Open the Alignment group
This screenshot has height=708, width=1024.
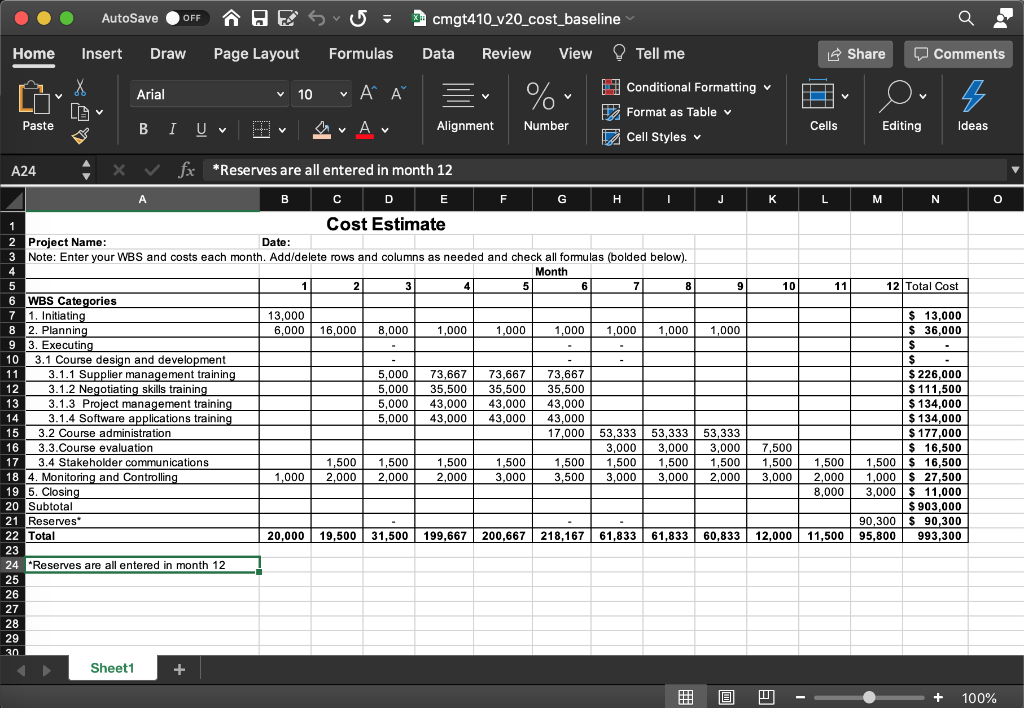click(465, 108)
